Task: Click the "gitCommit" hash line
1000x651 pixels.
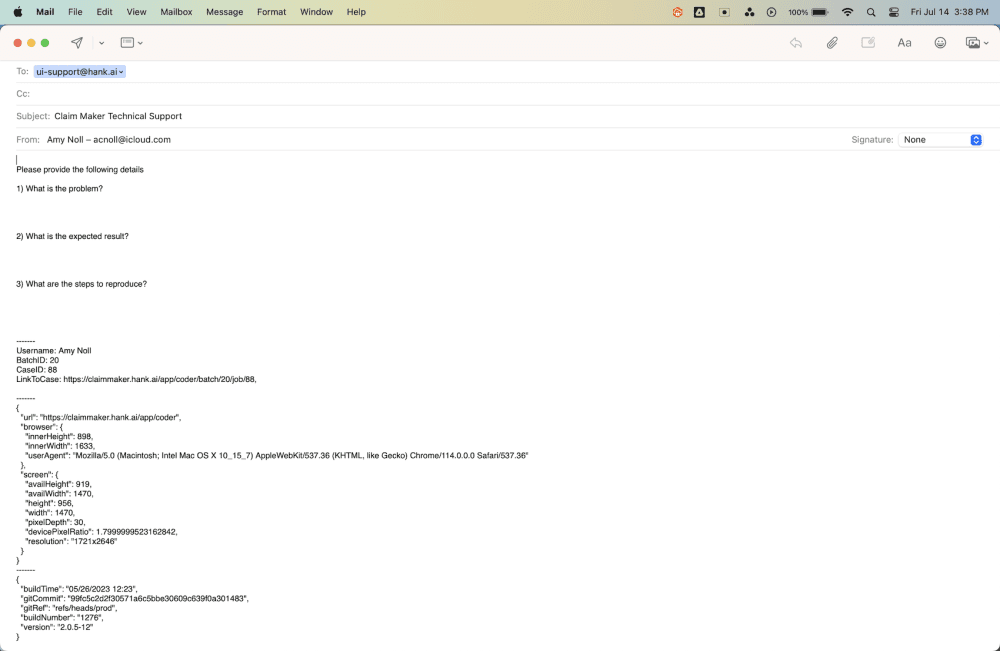Action: pyautogui.click(x=135, y=599)
